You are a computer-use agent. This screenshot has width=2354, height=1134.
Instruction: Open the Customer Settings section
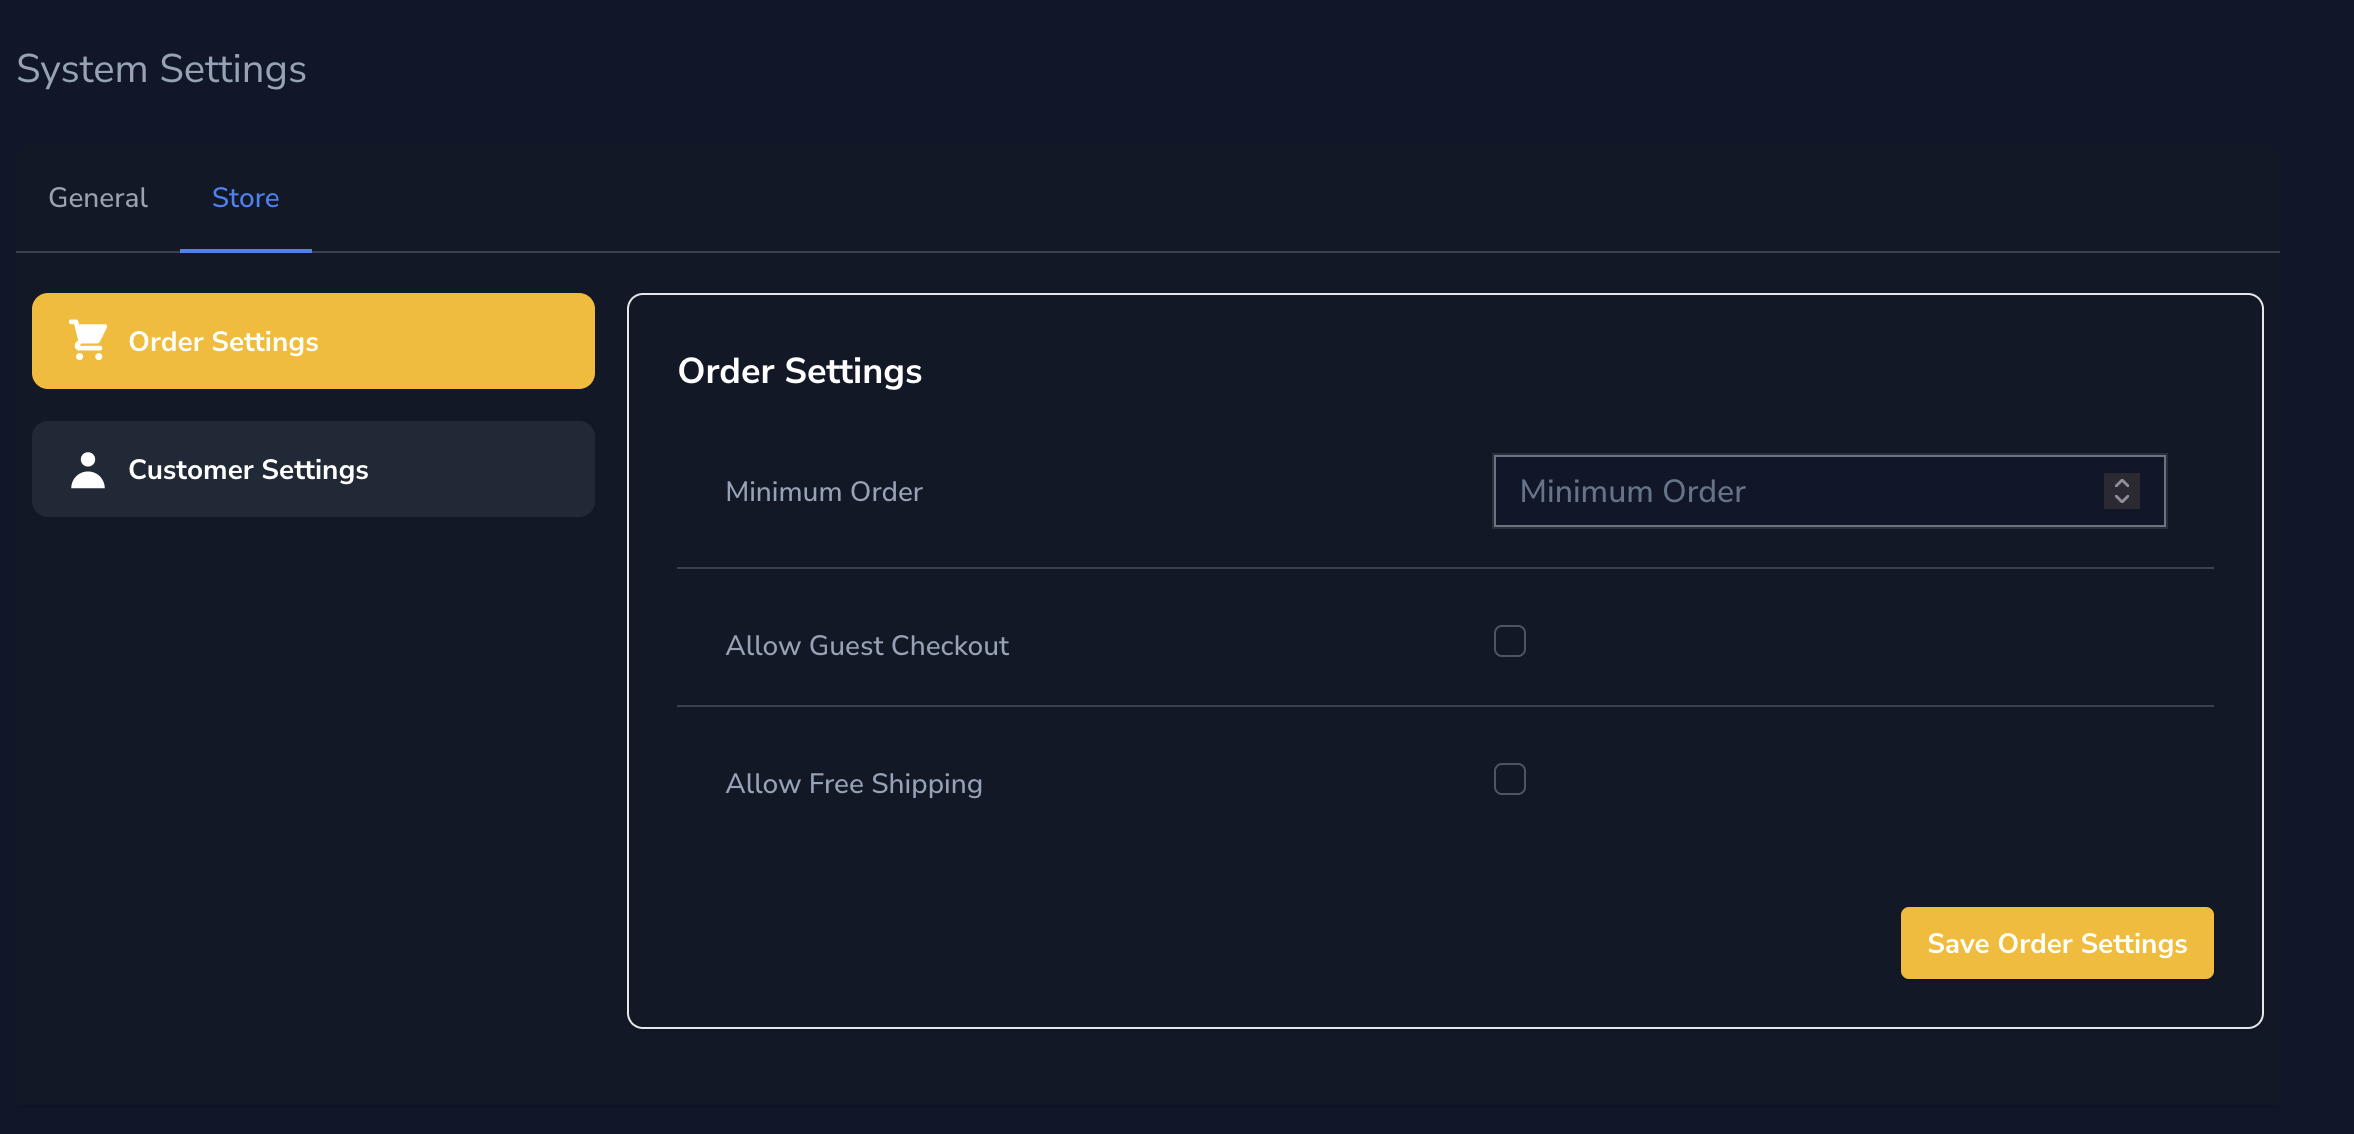coord(313,469)
